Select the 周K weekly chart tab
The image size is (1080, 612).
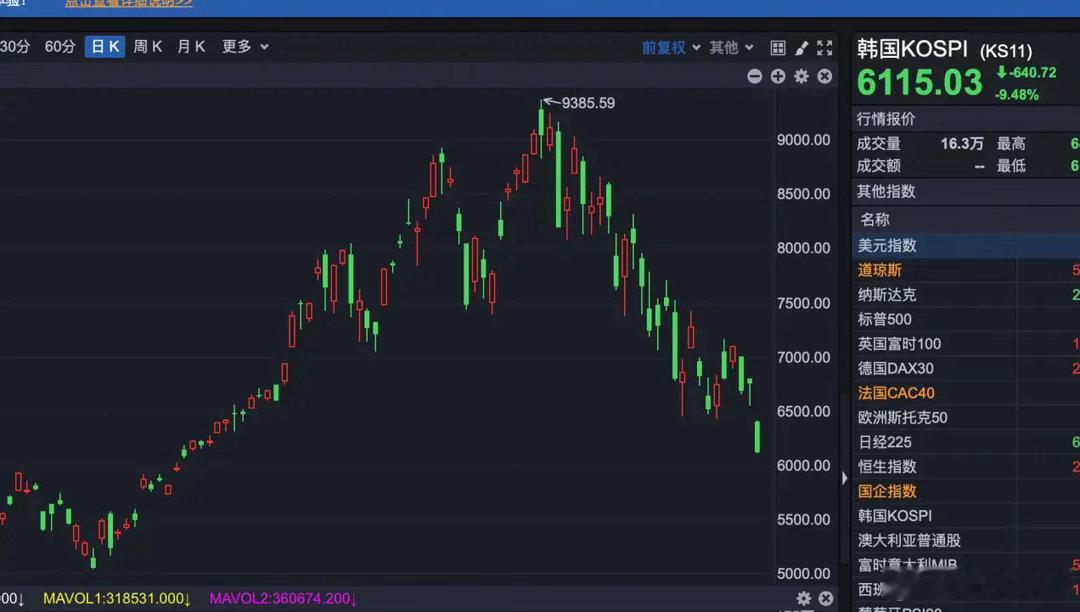point(147,47)
